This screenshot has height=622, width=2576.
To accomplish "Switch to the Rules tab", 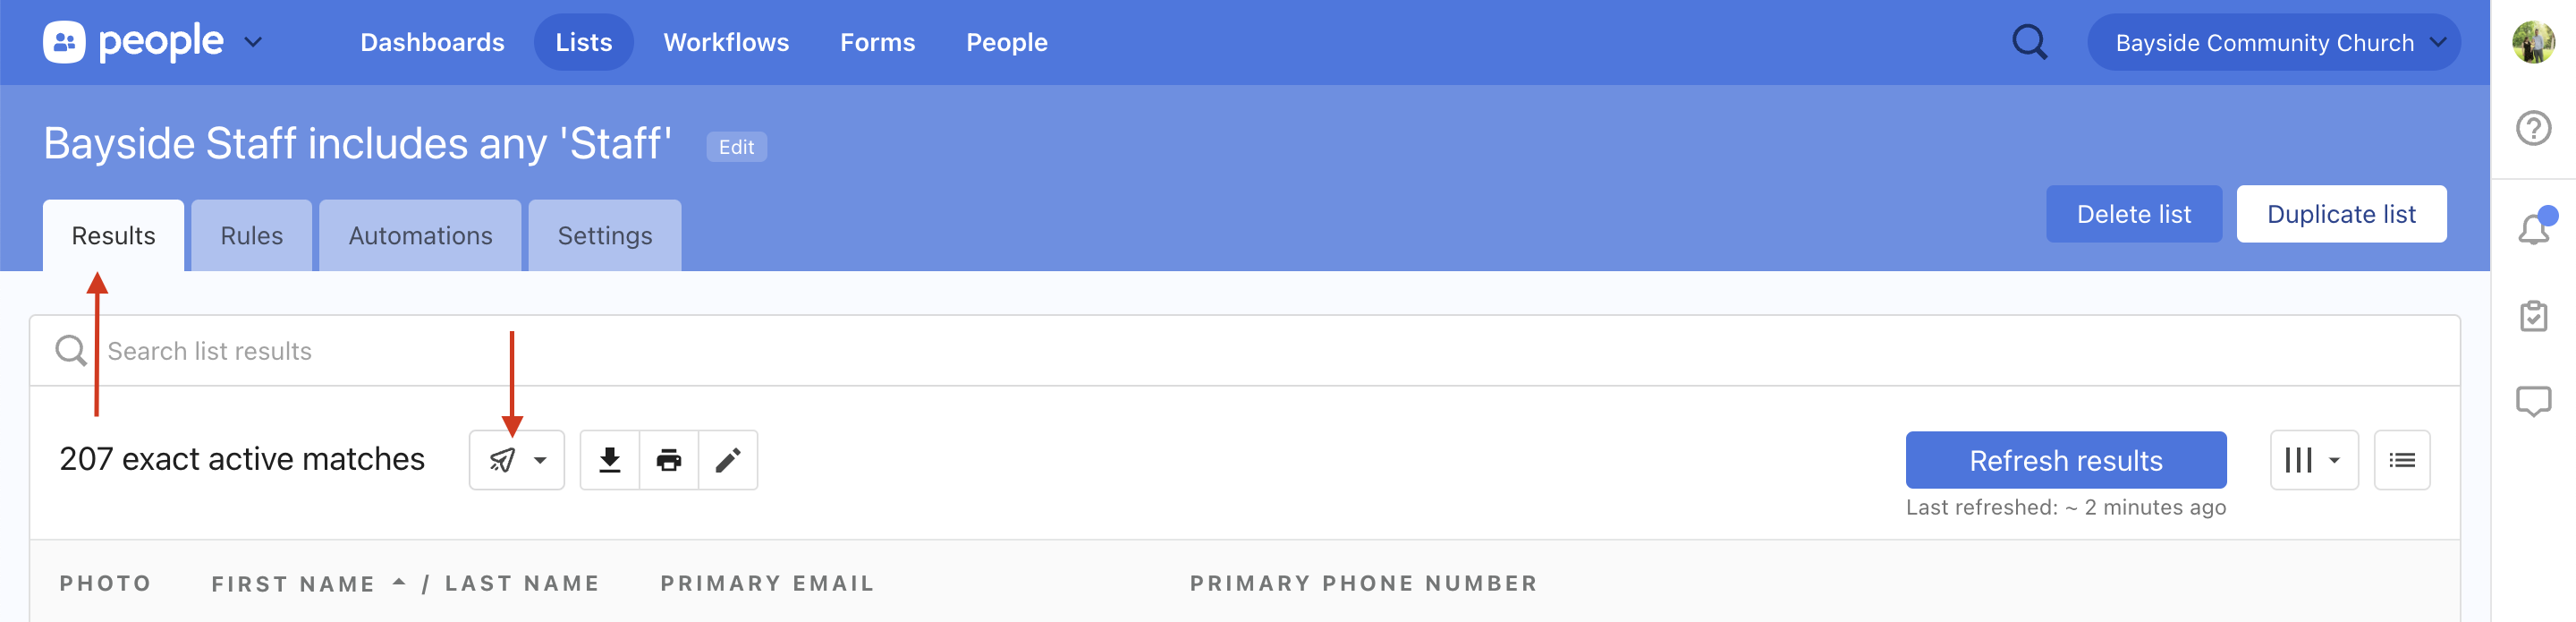I will coord(251,236).
